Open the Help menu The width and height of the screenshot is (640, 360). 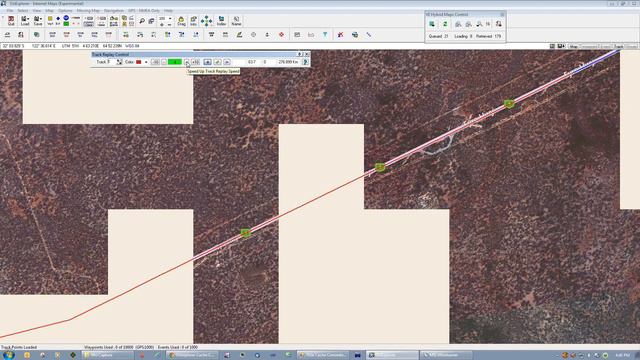pyautogui.click(x=168, y=11)
